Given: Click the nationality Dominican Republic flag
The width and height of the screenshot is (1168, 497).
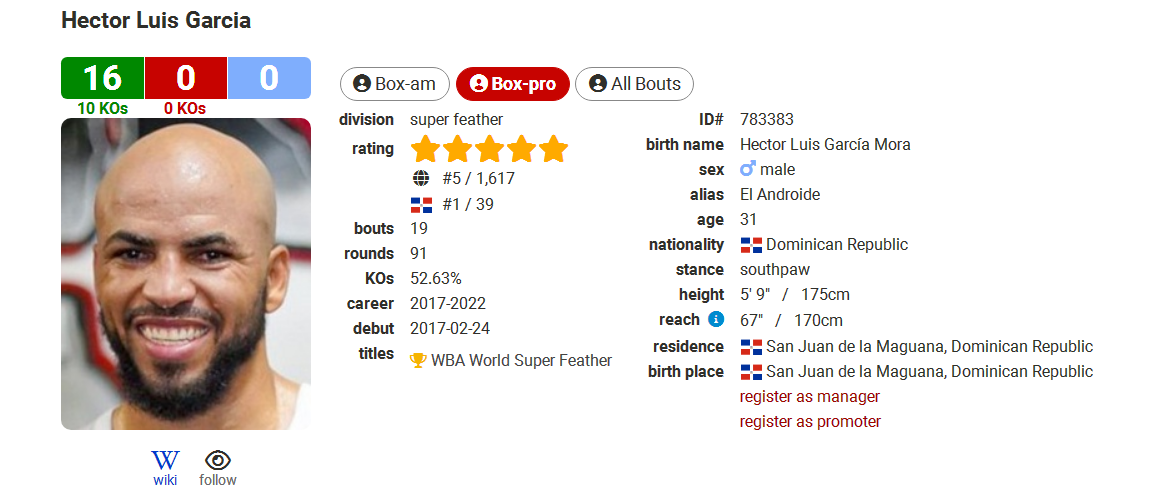Looking at the screenshot, I should [751, 244].
